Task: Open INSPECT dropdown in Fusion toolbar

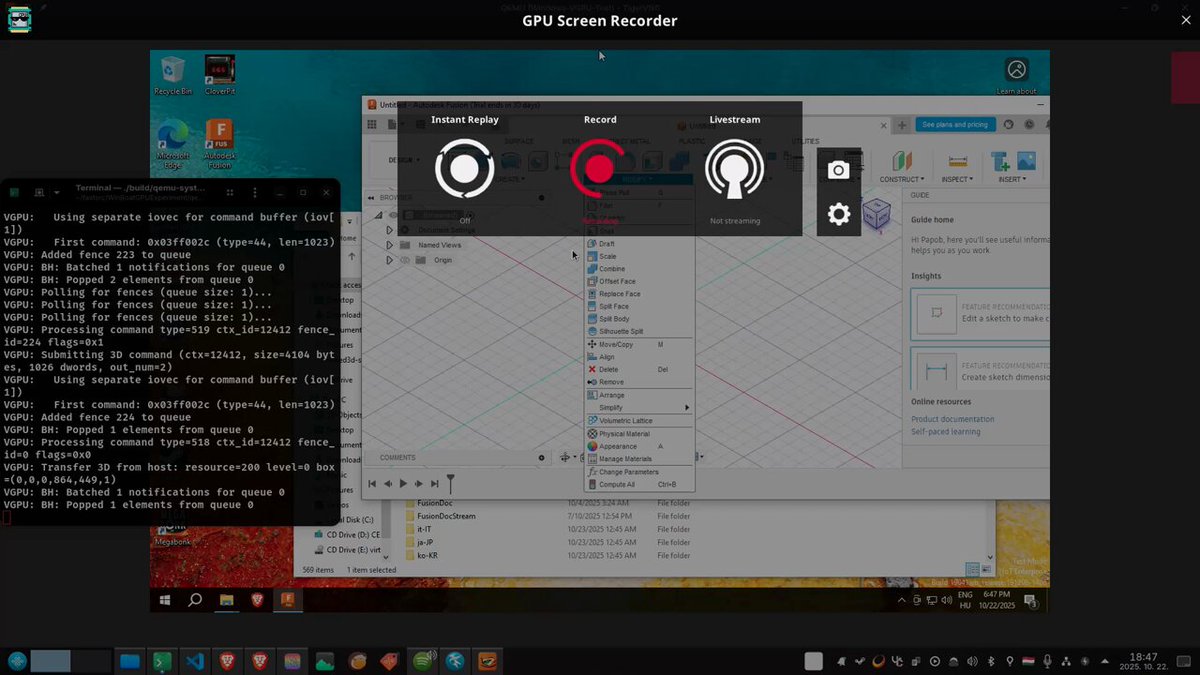Action: coord(957,179)
